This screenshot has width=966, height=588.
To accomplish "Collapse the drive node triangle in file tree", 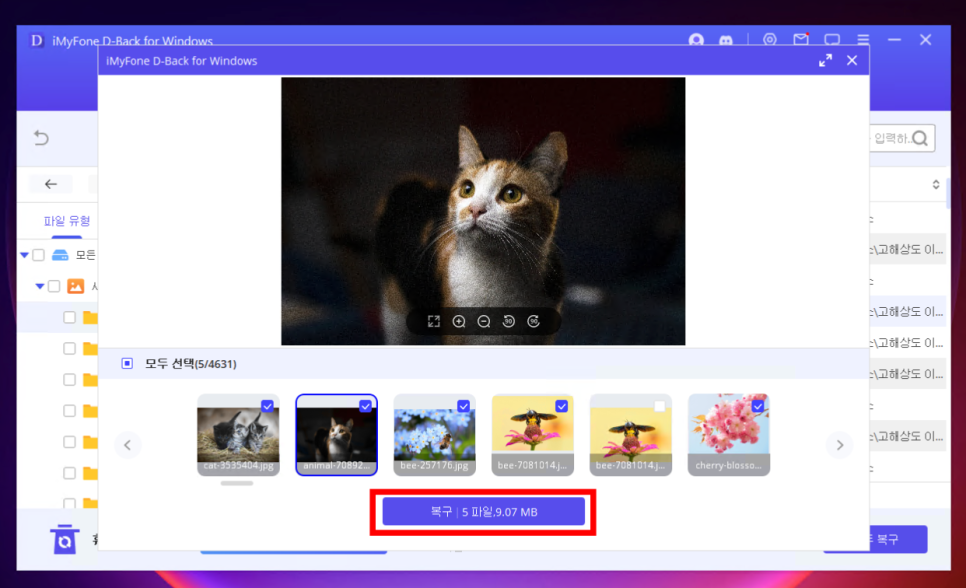I will coord(24,255).
